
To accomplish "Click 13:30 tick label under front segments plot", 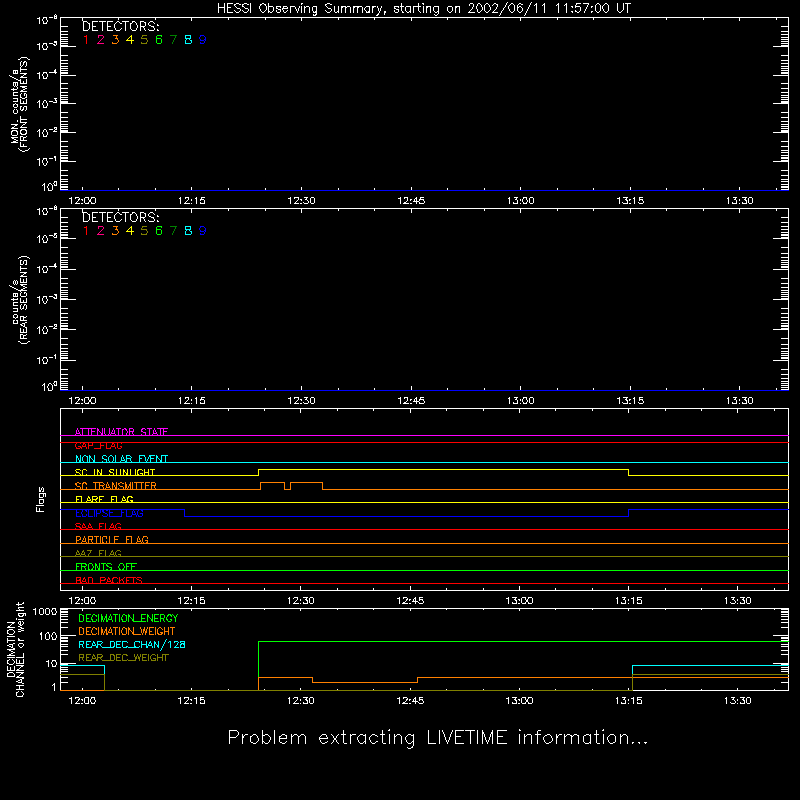I will (x=739, y=201).
